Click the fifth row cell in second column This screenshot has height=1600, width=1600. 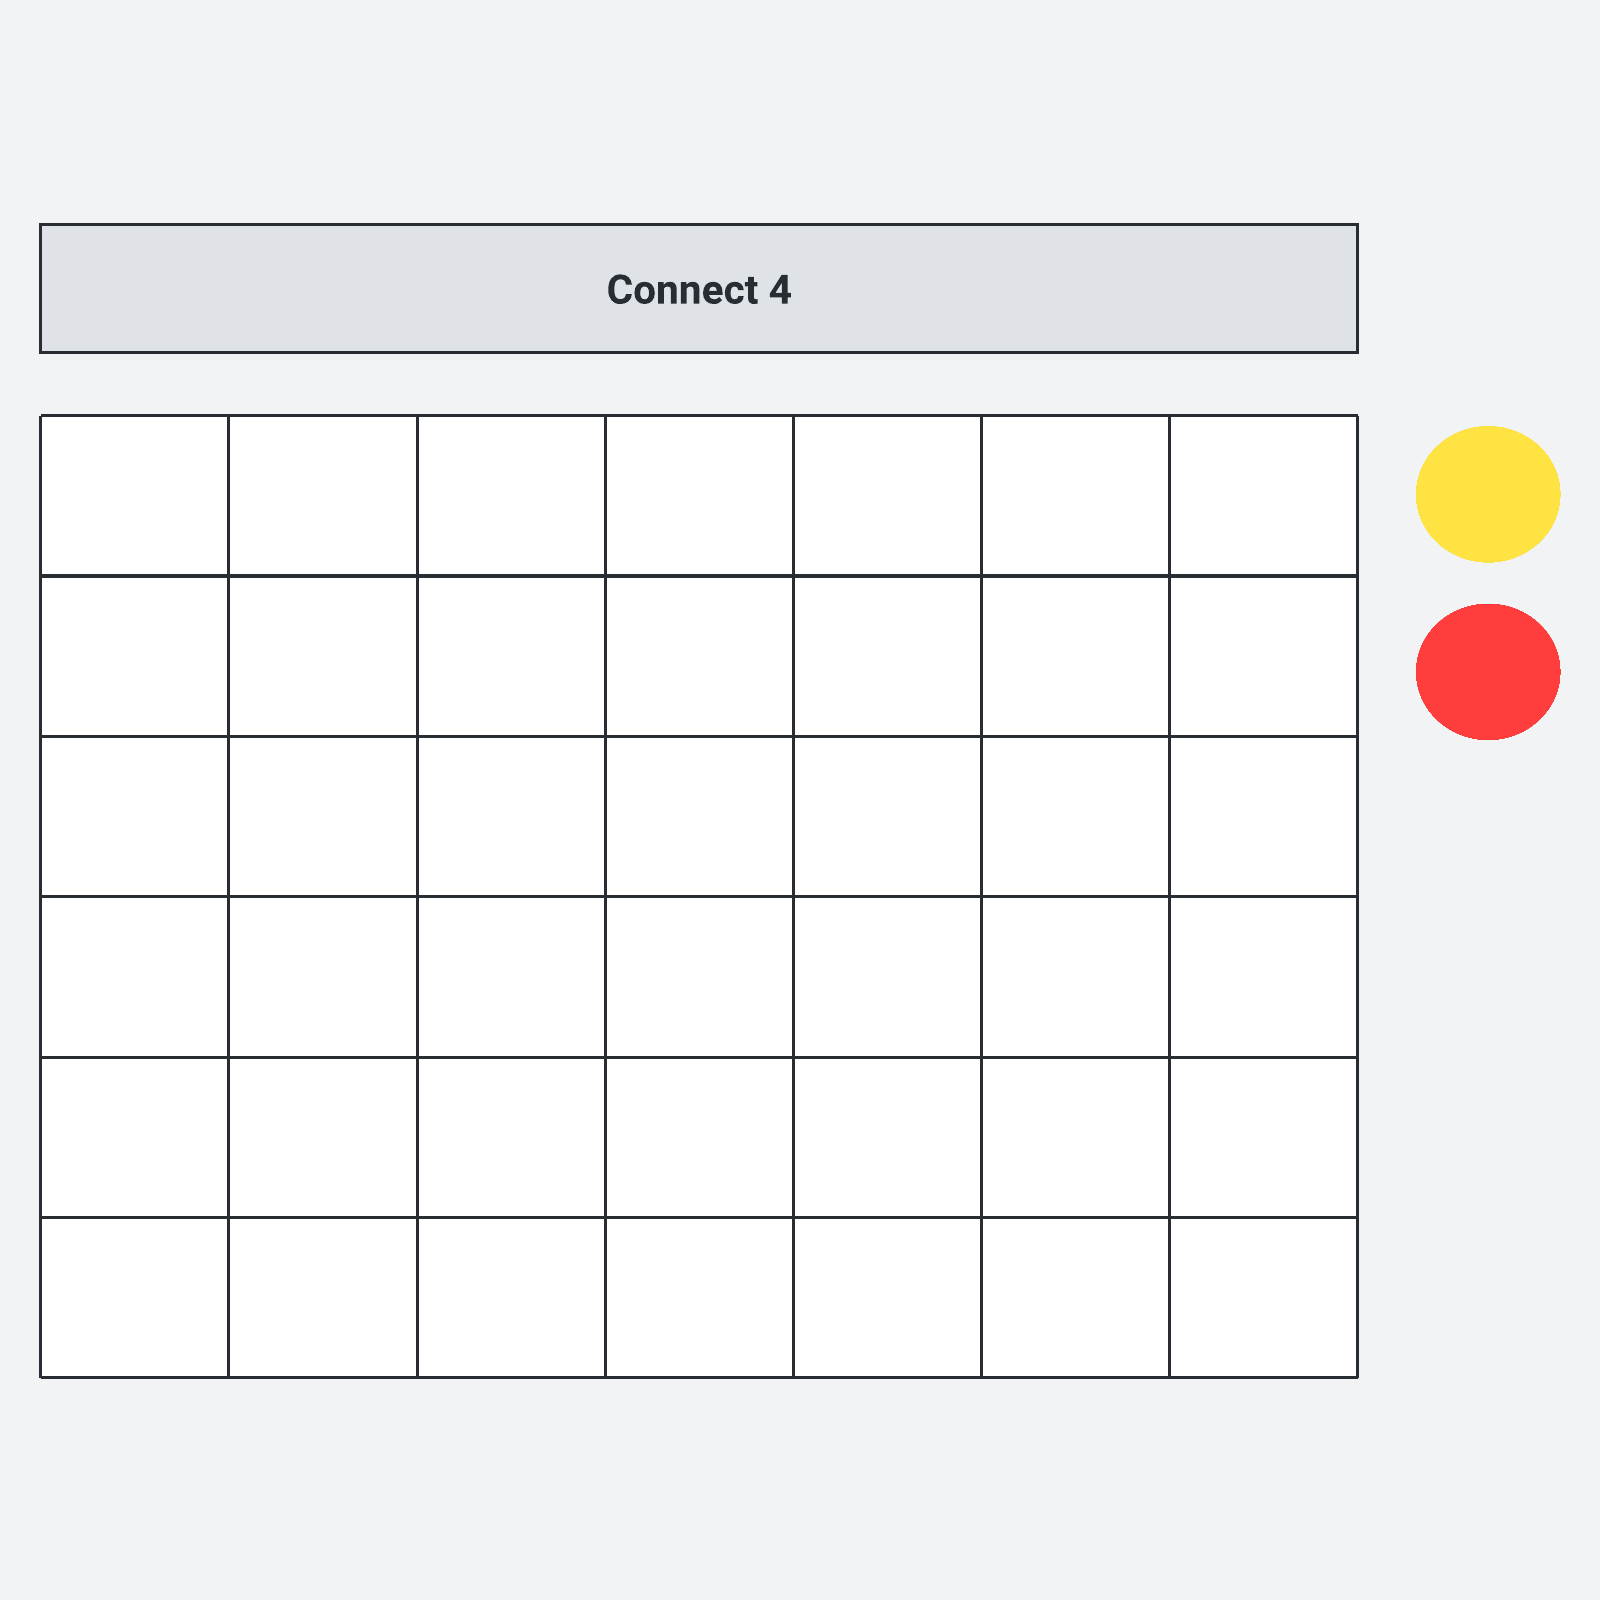pyautogui.click(x=322, y=1137)
